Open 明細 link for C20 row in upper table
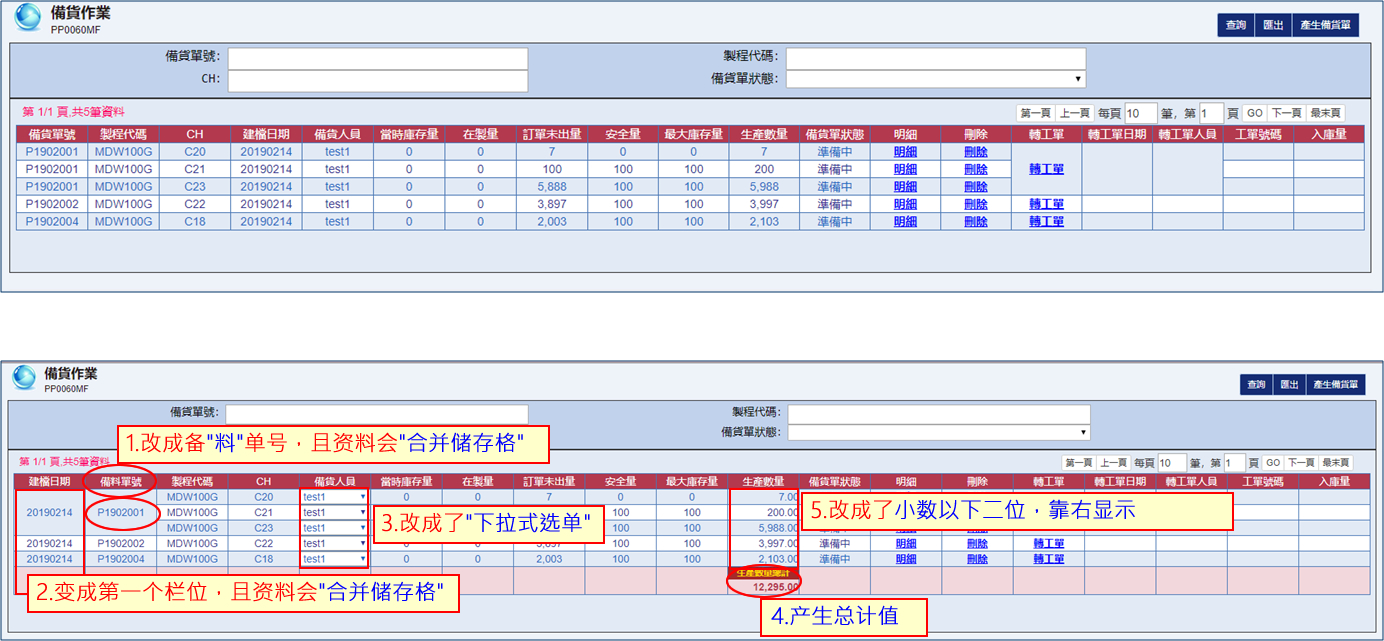Image resolution: width=1384 pixels, height=641 pixels. click(x=905, y=152)
